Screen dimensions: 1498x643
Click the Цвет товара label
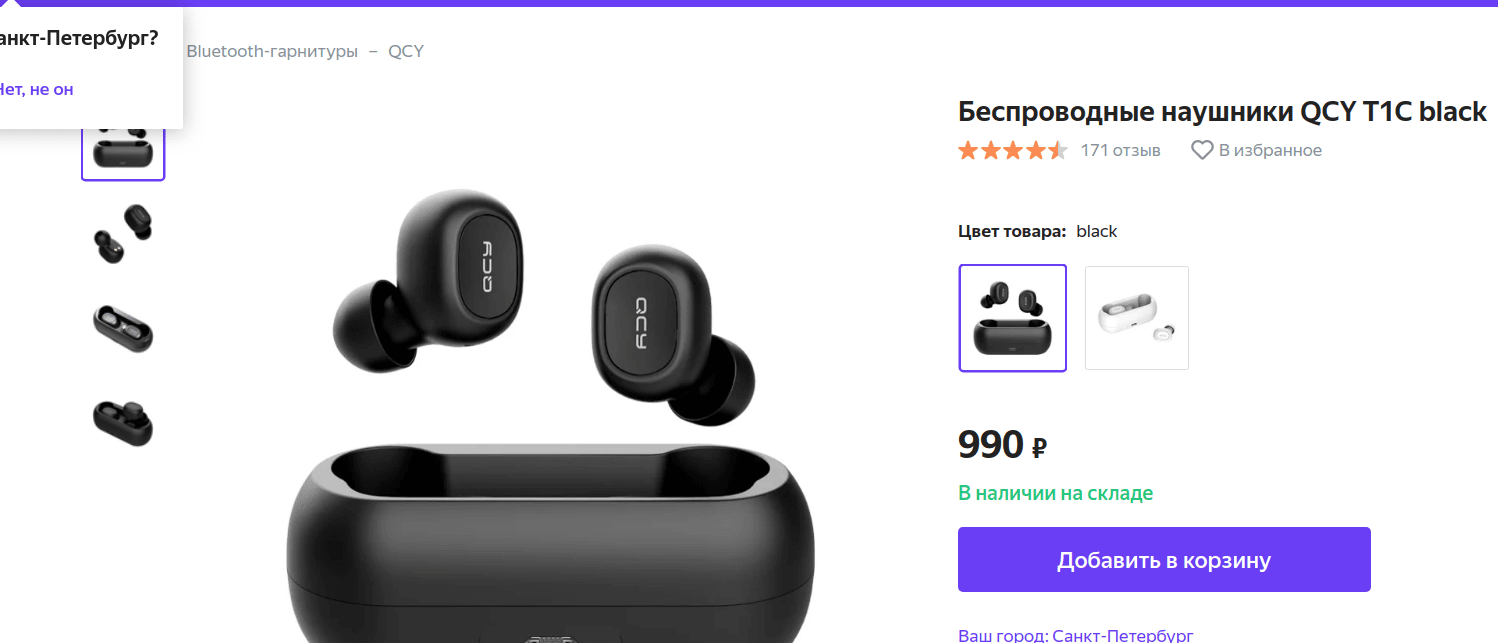[1012, 231]
